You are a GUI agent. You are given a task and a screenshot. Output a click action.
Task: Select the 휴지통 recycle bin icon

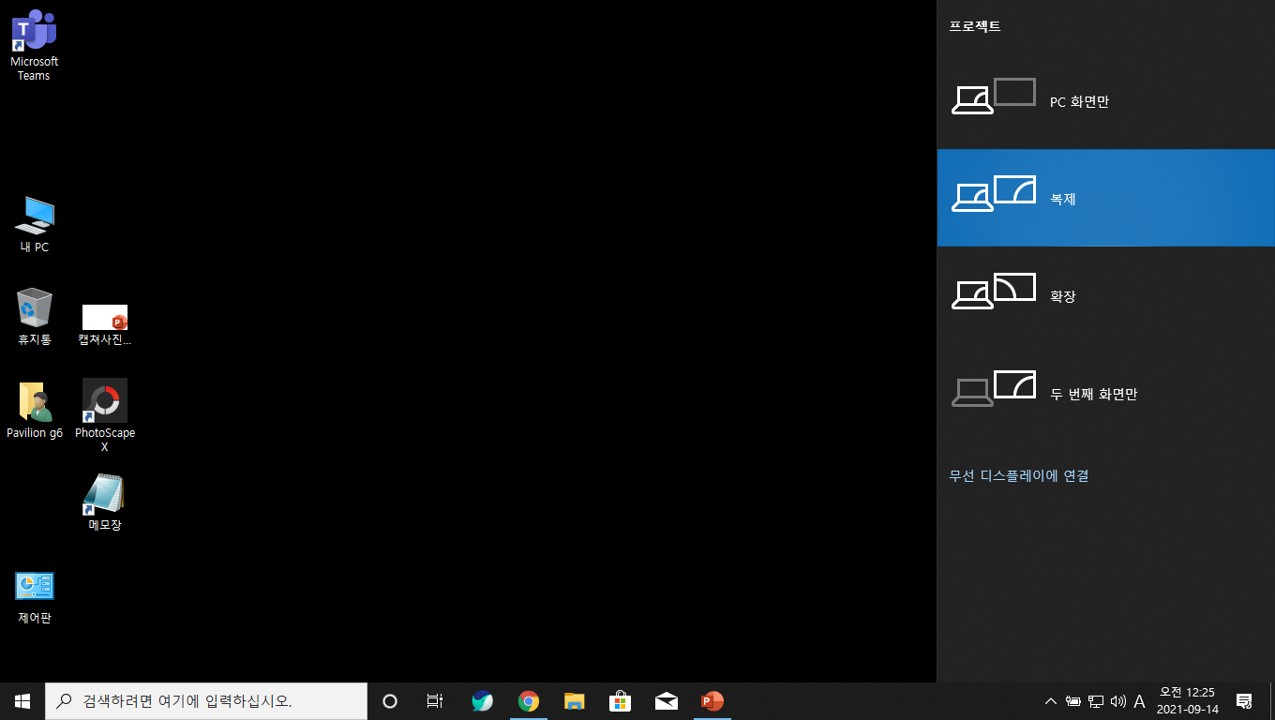(x=34, y=317)
